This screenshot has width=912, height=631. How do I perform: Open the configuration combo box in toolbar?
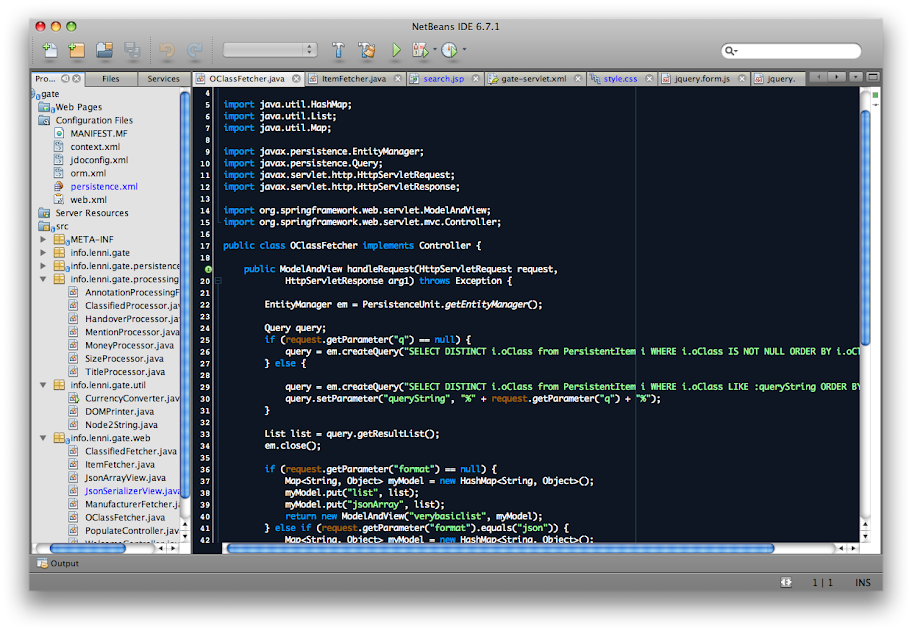[x=268, y=49]
